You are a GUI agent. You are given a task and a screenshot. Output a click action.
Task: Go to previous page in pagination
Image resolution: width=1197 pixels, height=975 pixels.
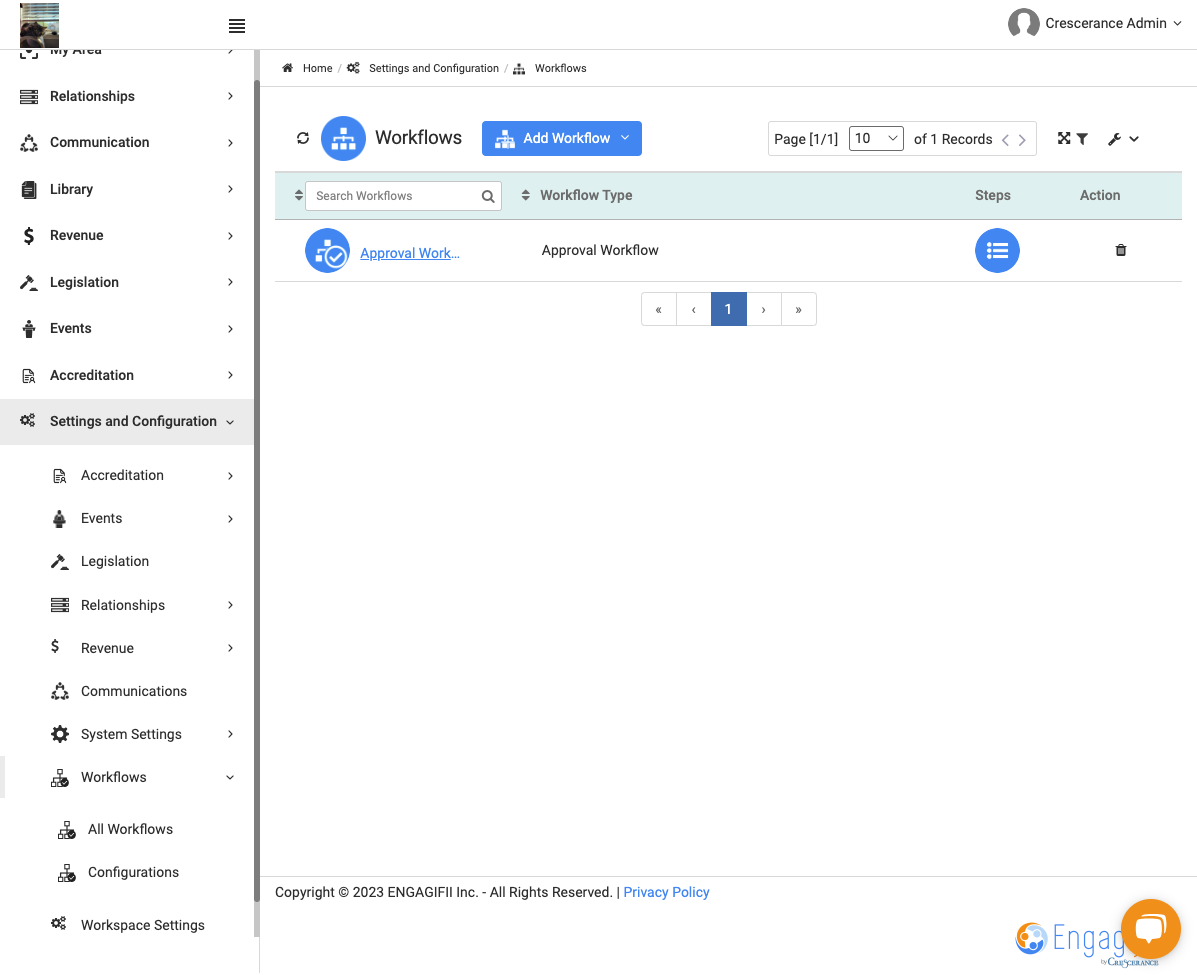click(x=694, y=309)
